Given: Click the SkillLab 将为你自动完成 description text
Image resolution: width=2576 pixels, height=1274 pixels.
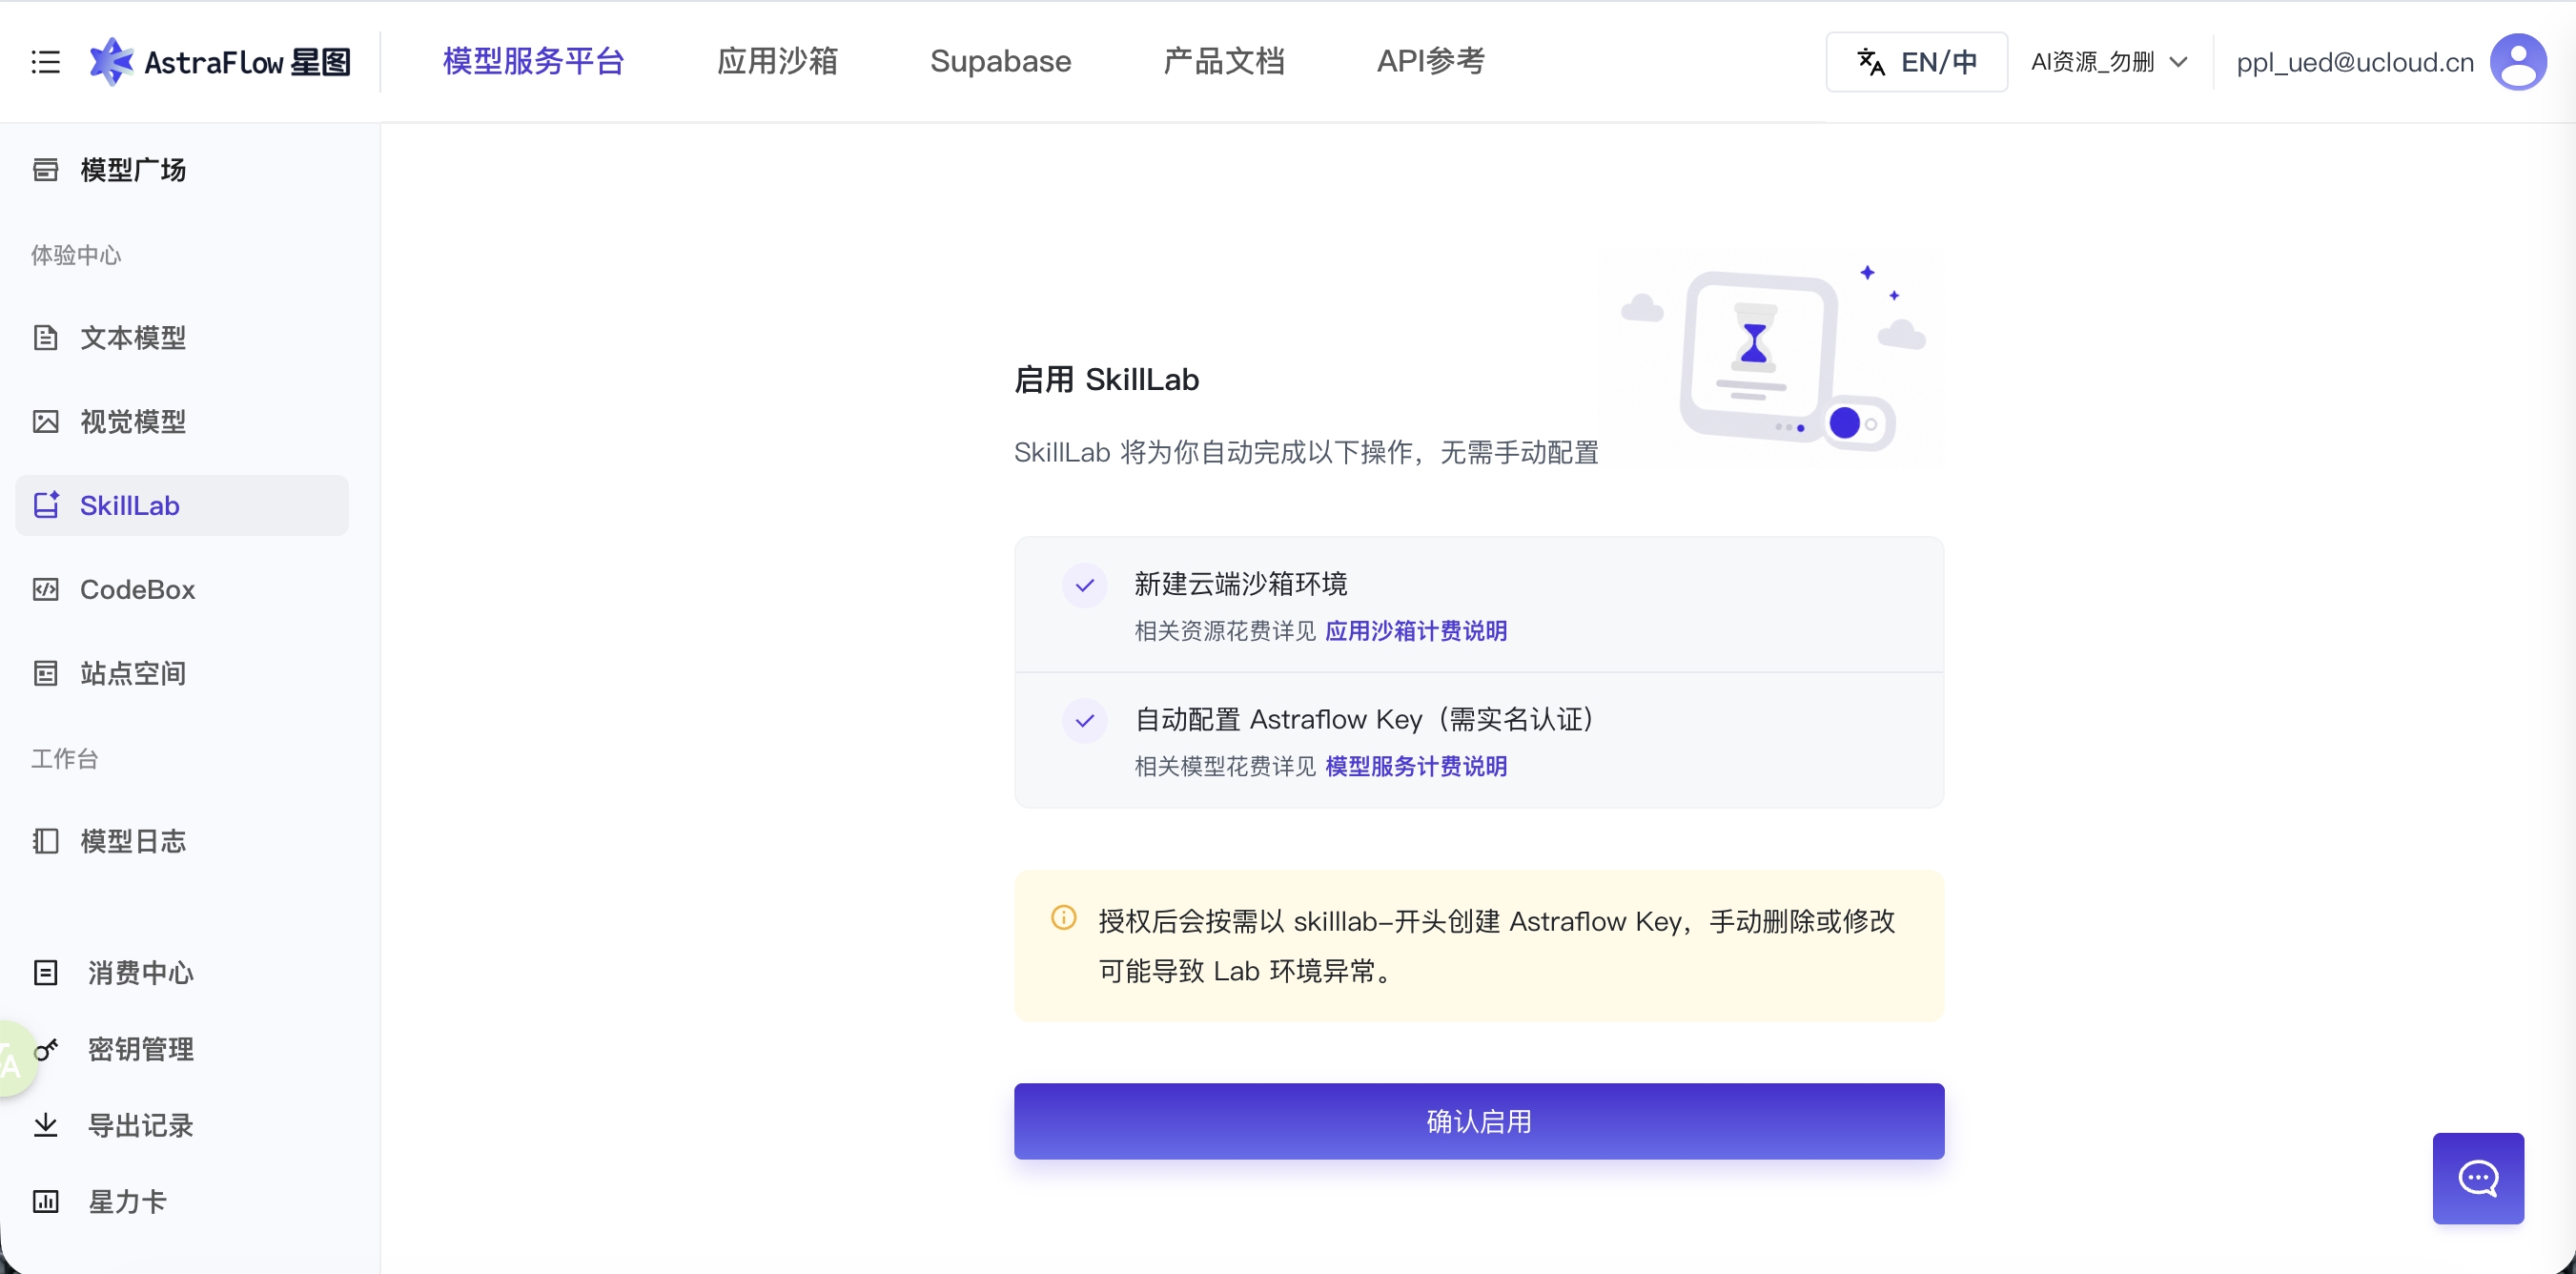Looking at the screenshot, I should [x=1306, y=452].
